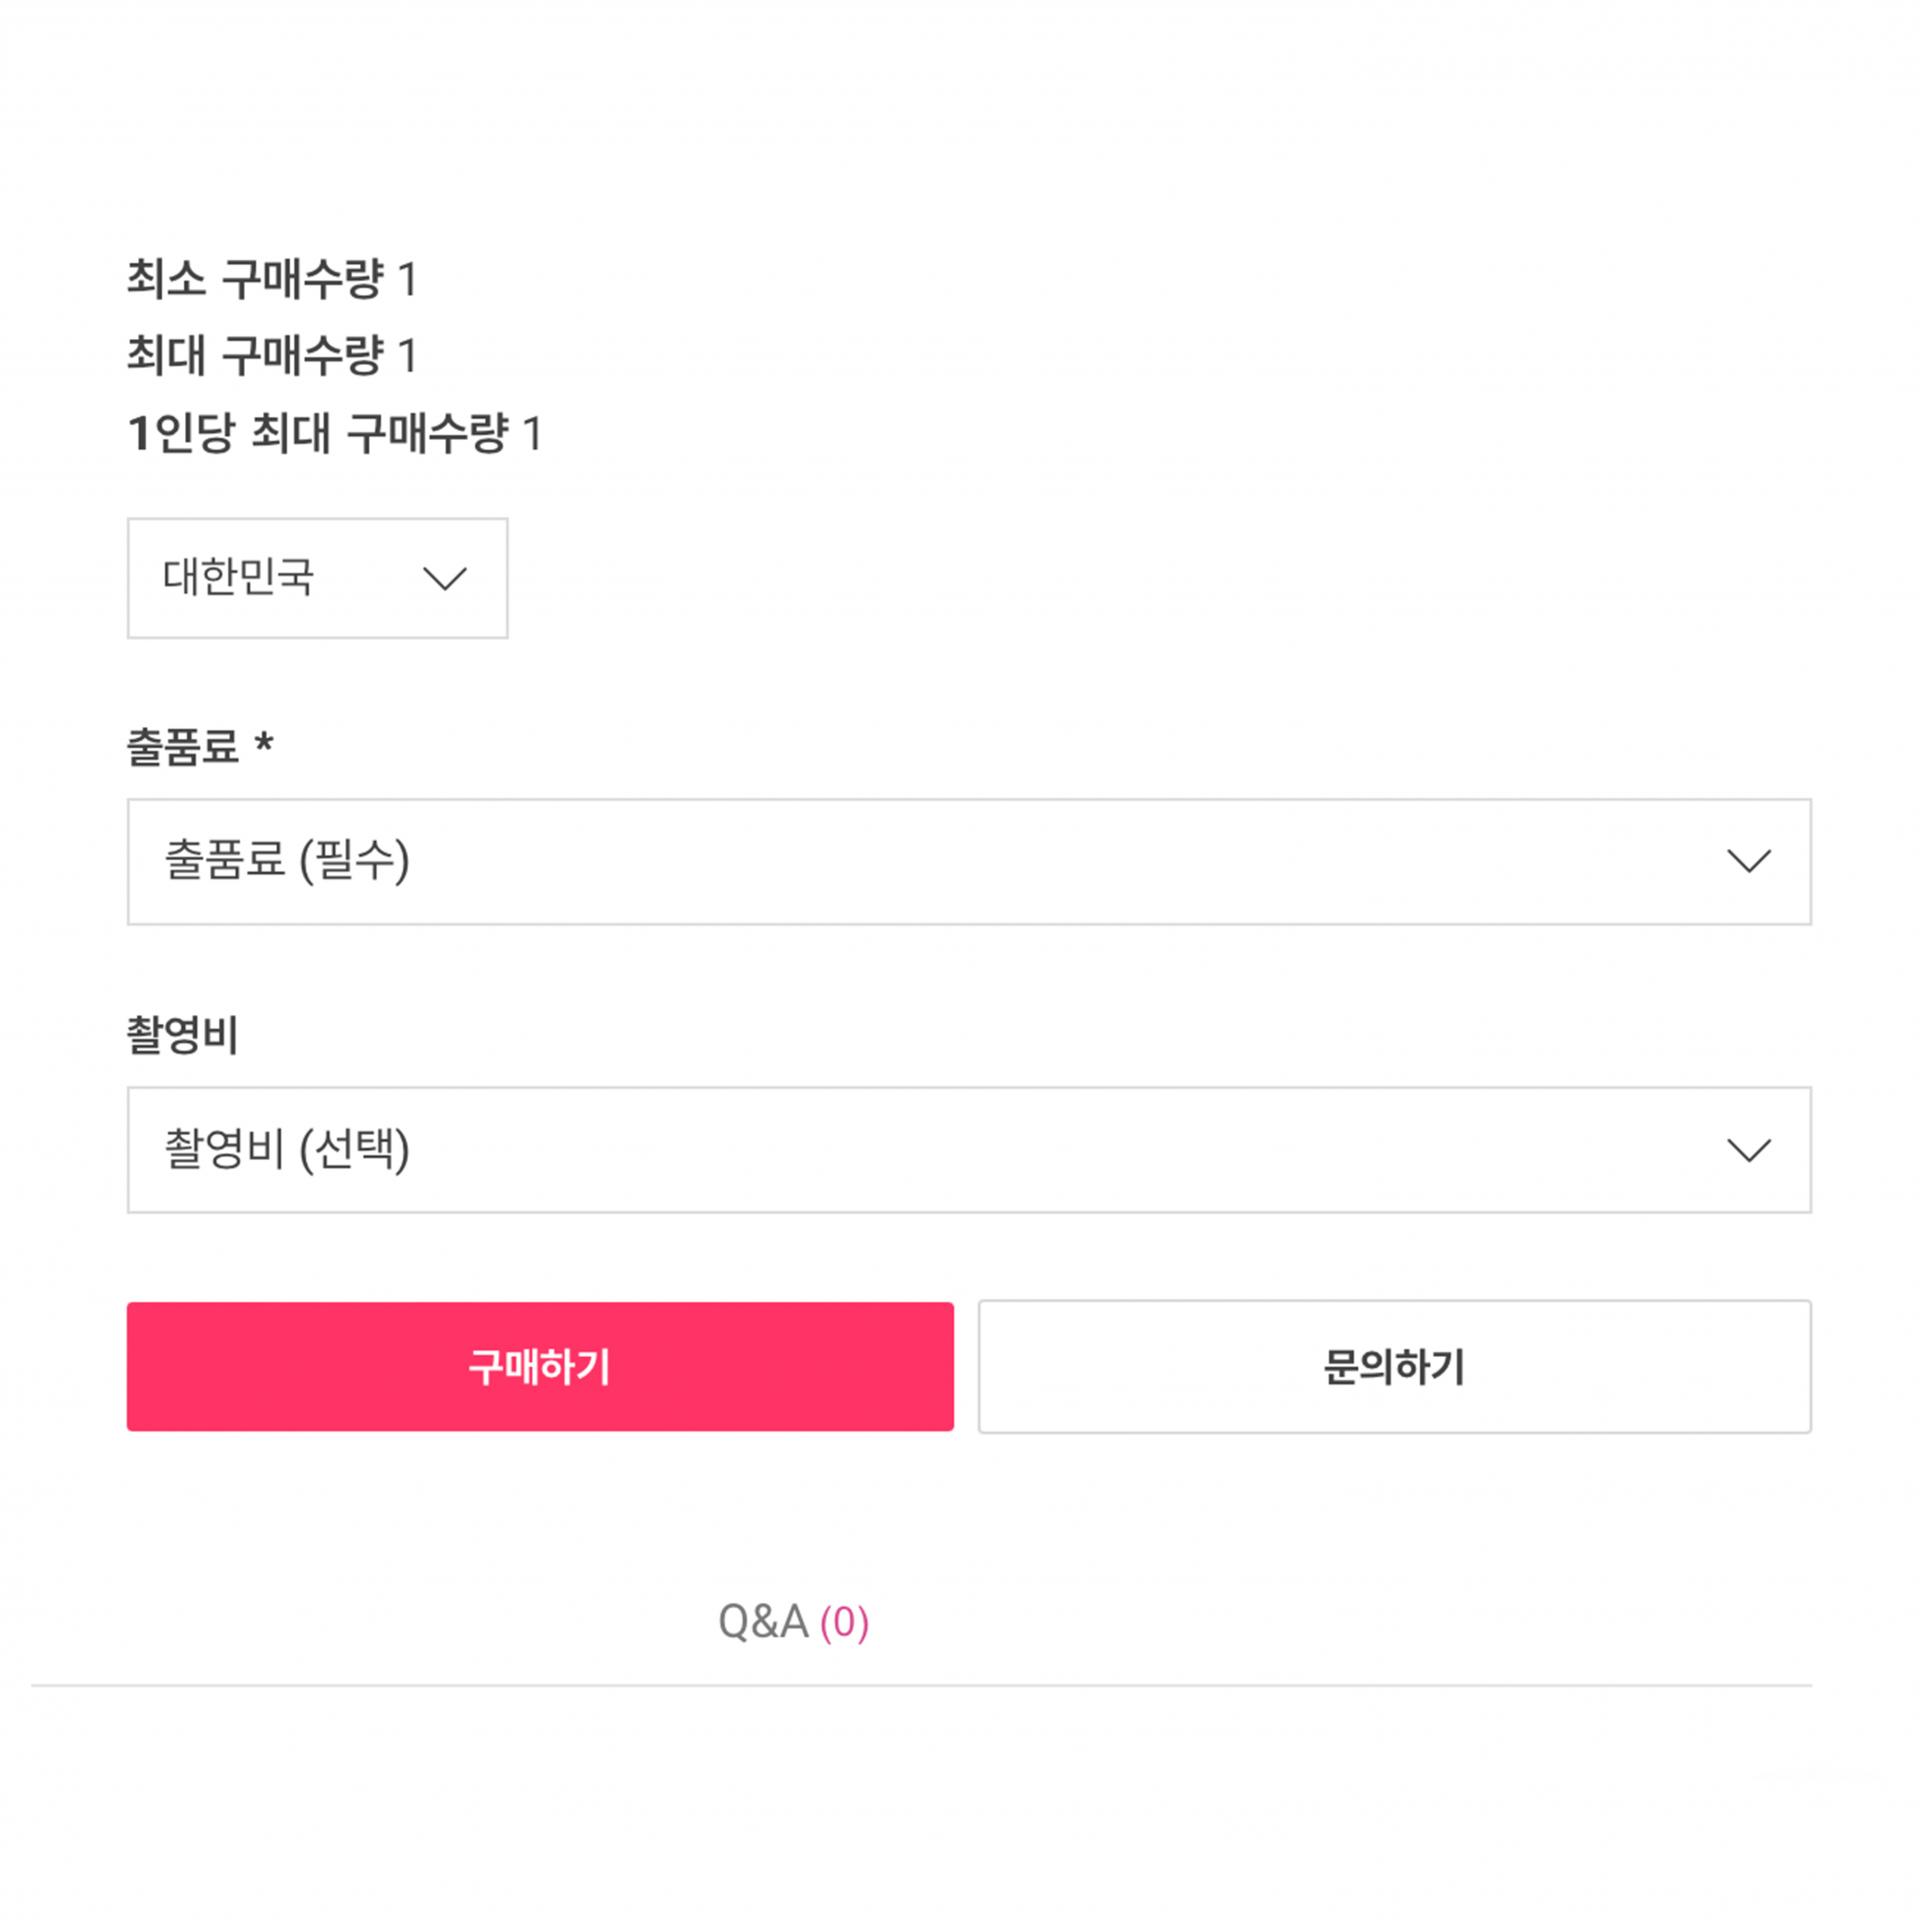Image resolution: width=1920 pixels, height=1920 pixels.
Task: Click the chevron arrow in the 대한민국 dropdown
Action: [x=444, y=579]
